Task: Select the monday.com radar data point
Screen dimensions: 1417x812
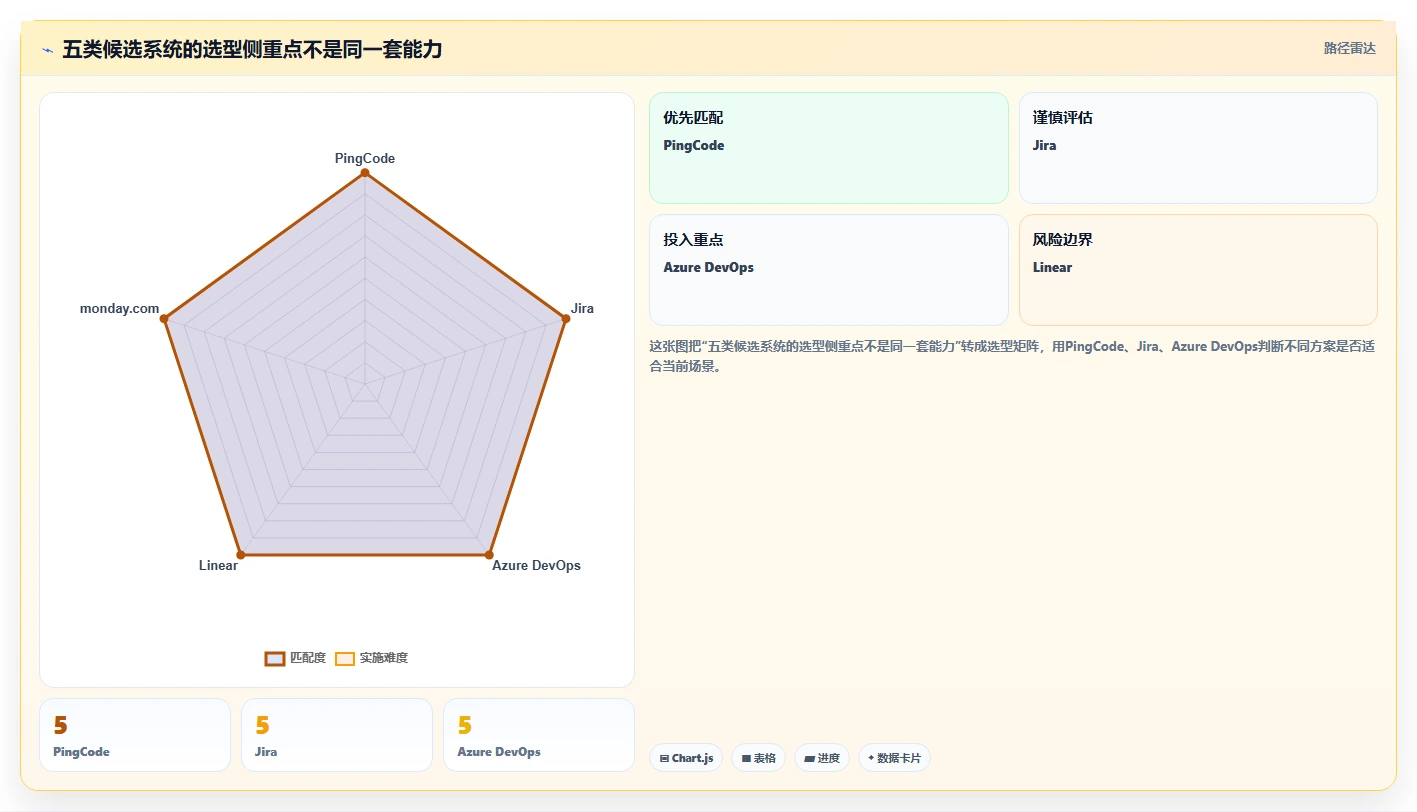Action: (x=165, y=318)
